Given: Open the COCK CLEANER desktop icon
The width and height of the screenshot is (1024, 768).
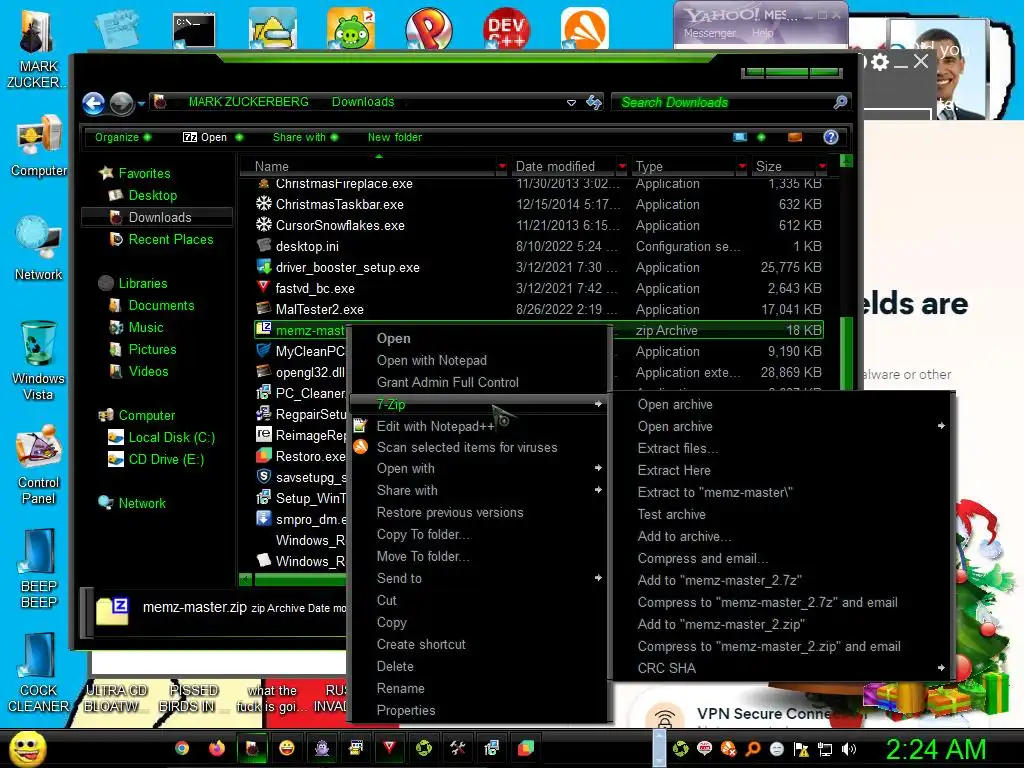Looking at the screenshot, I should 39,673.
